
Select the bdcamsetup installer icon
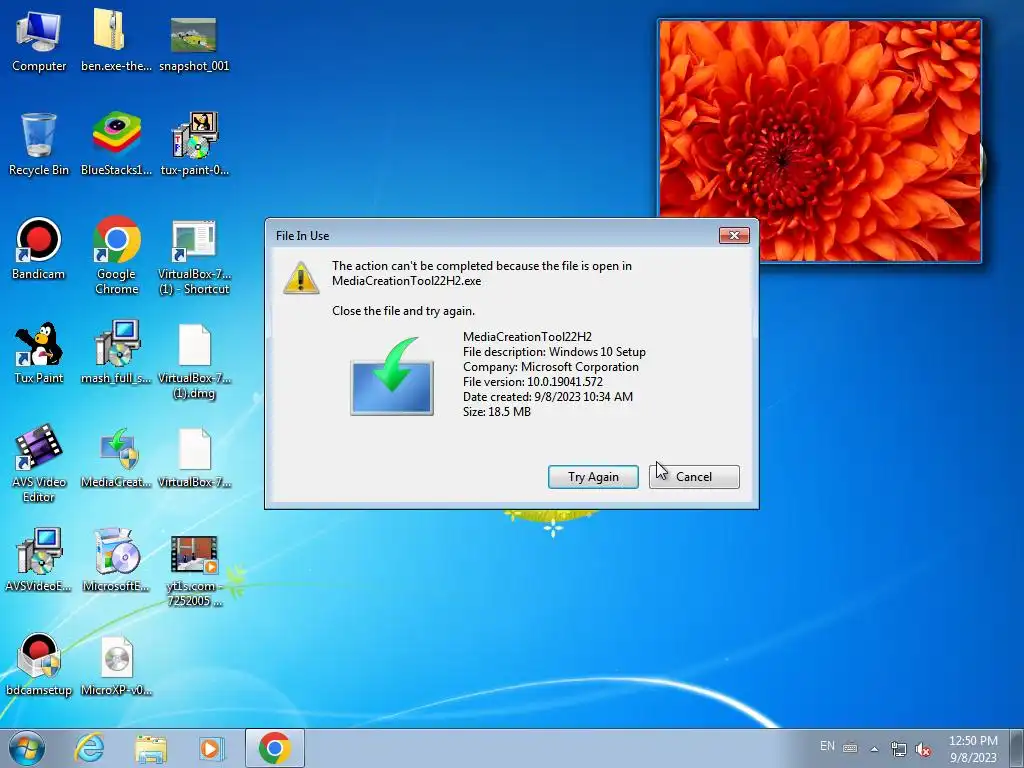[39, 664]
